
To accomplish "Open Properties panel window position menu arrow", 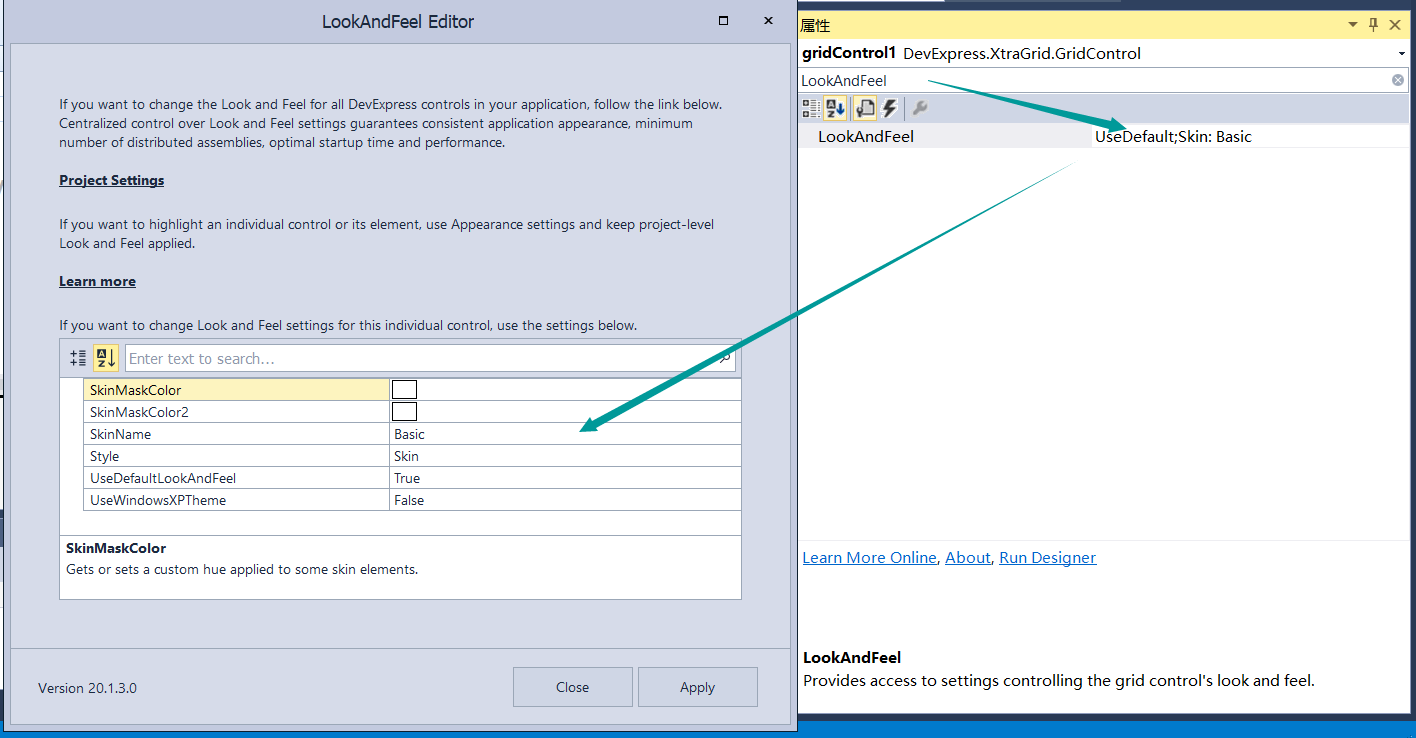I will click(1353, 25).
